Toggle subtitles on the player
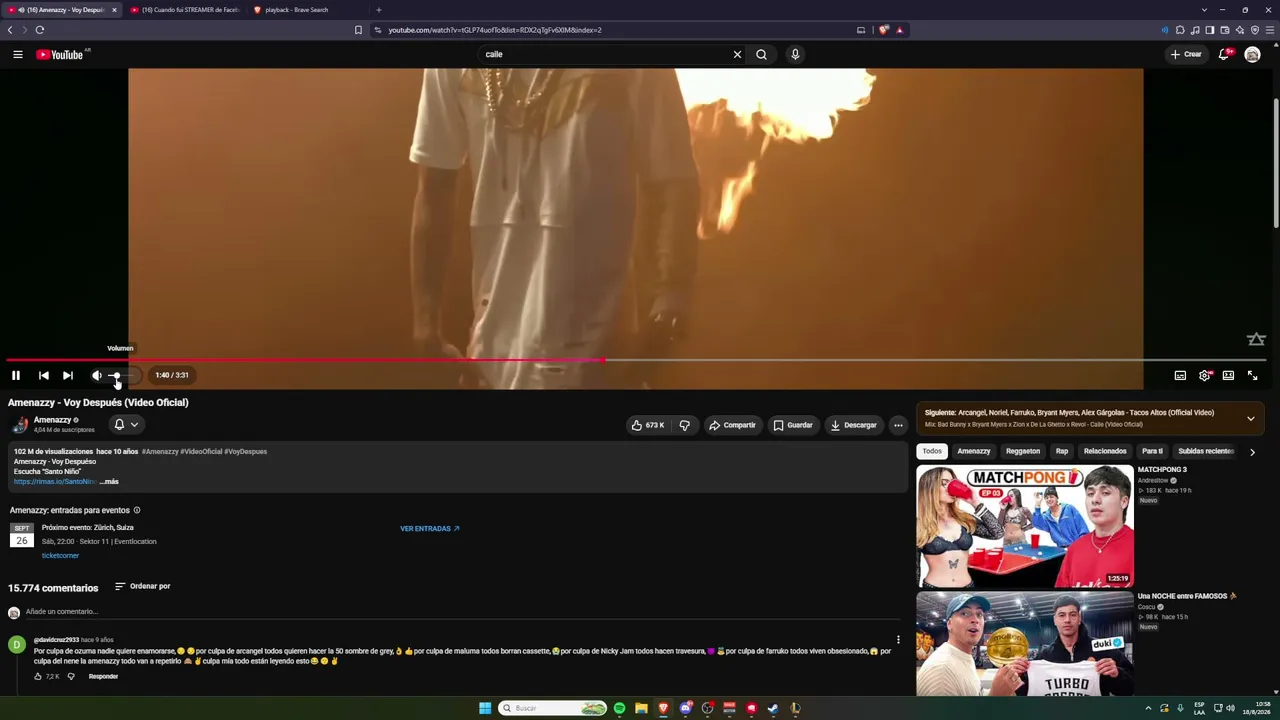The height and width of the screenshot is (720, 1280). [1180, 375]
